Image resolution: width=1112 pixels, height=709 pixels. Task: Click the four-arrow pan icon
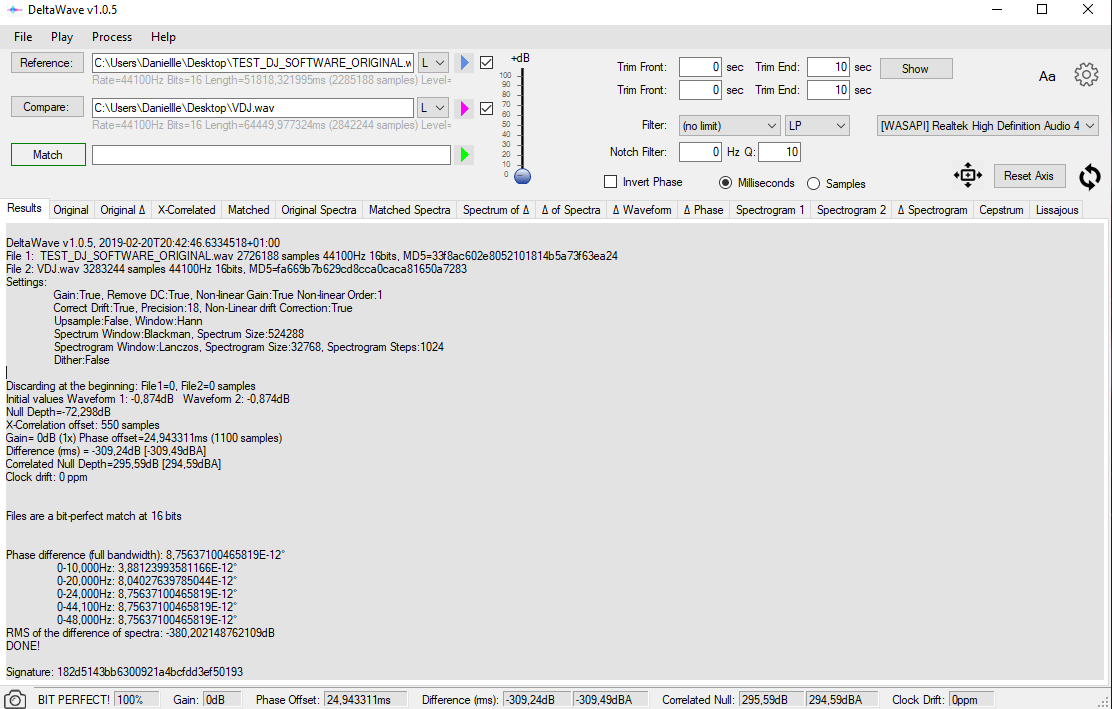point(967,176)
